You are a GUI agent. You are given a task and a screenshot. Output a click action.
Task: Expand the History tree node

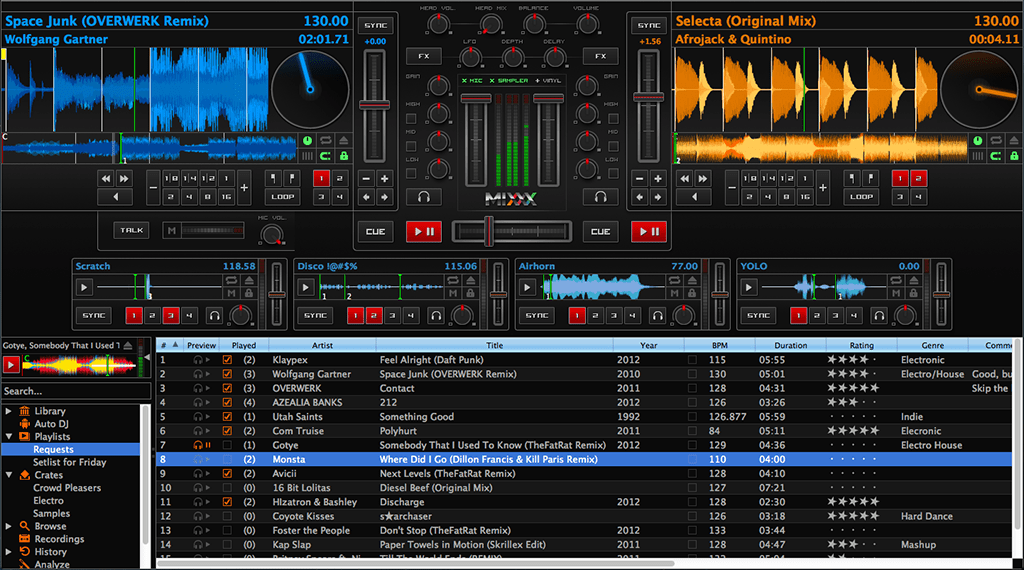pyautogui.click(x=8, y=552)
